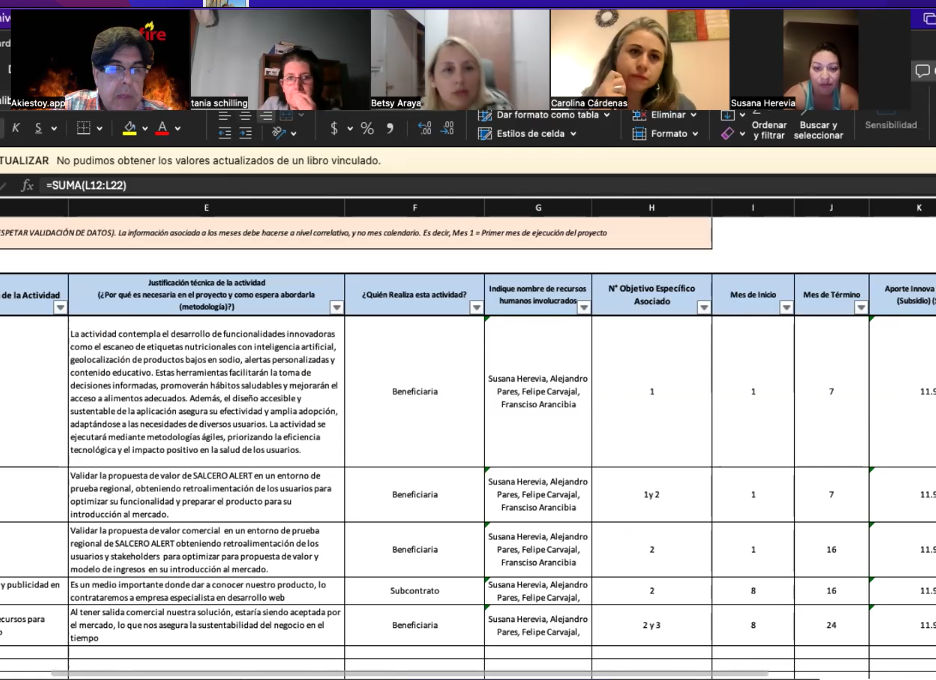The height and width of the screenshot is (680, 936).
Task: Apply underline formatting with S icon
Action: [39, 128]
